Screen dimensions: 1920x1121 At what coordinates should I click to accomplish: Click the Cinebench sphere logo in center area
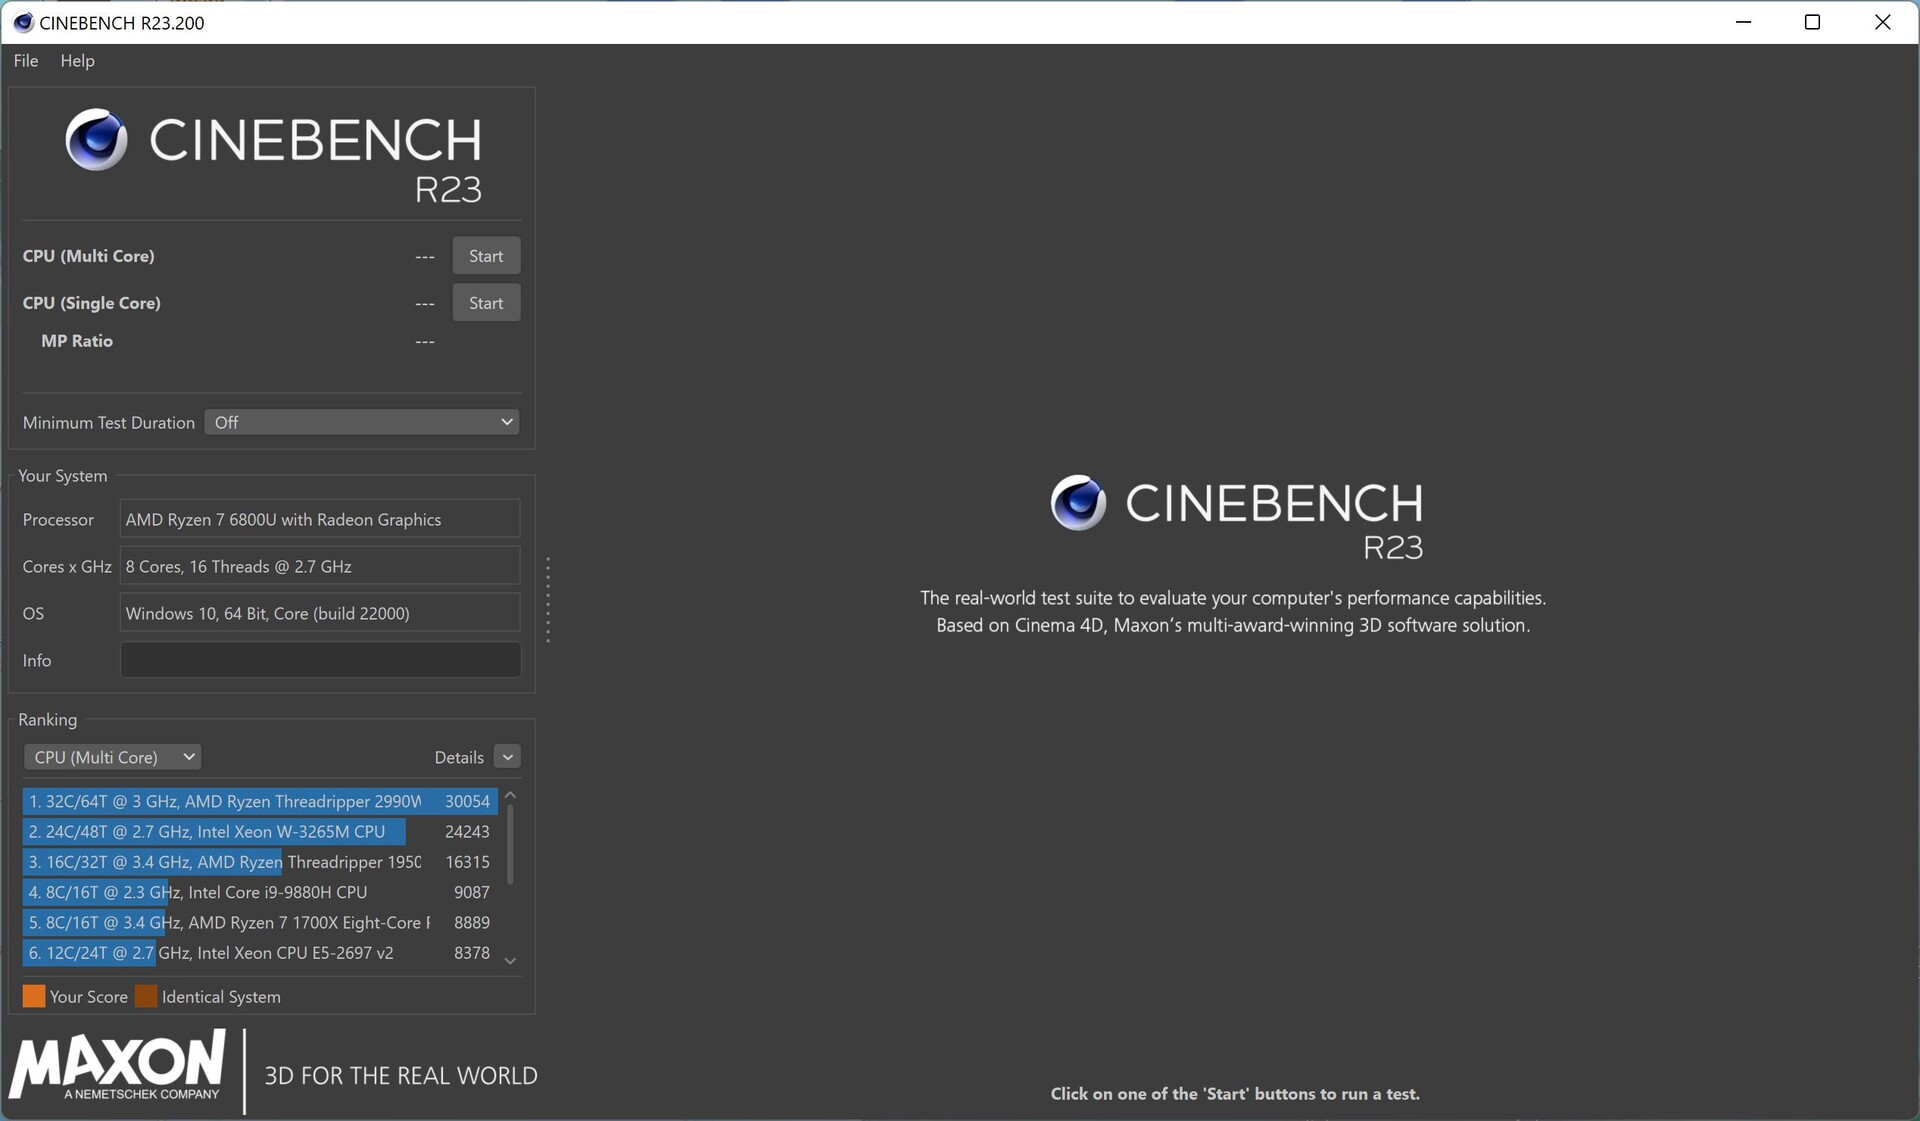[1078, 502]
